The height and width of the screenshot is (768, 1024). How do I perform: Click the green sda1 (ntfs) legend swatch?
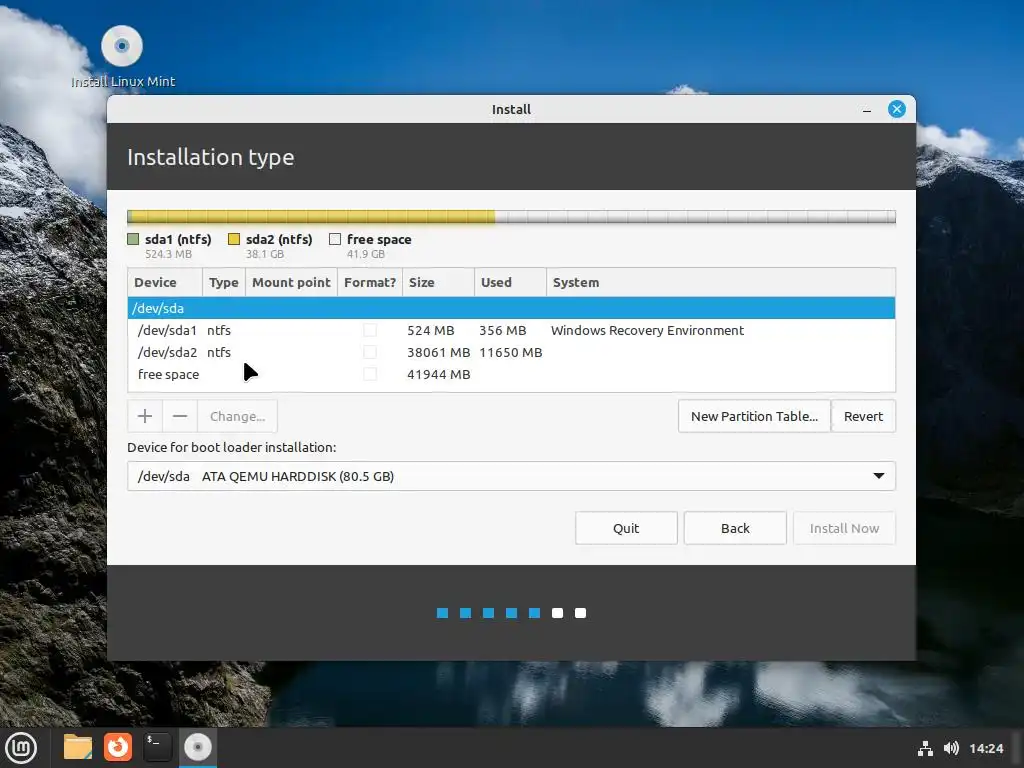(x=133, y=239)
